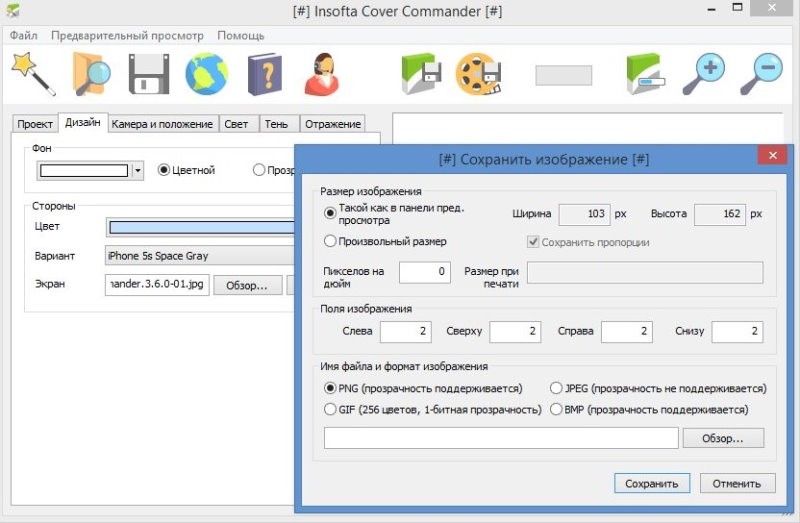Image resolution: width=800 pixels, height=523 pixels.
Task: Choose the Произвольный размер radio option
Action: tap(331, 241)
